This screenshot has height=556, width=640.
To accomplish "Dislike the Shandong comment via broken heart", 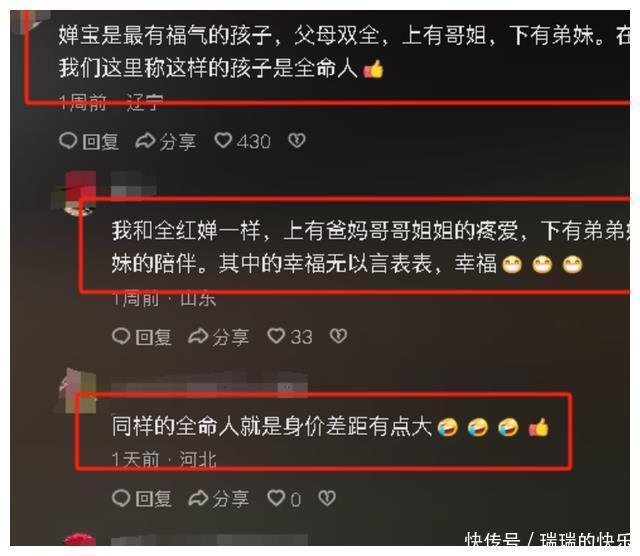I will (x=338, y=336).
